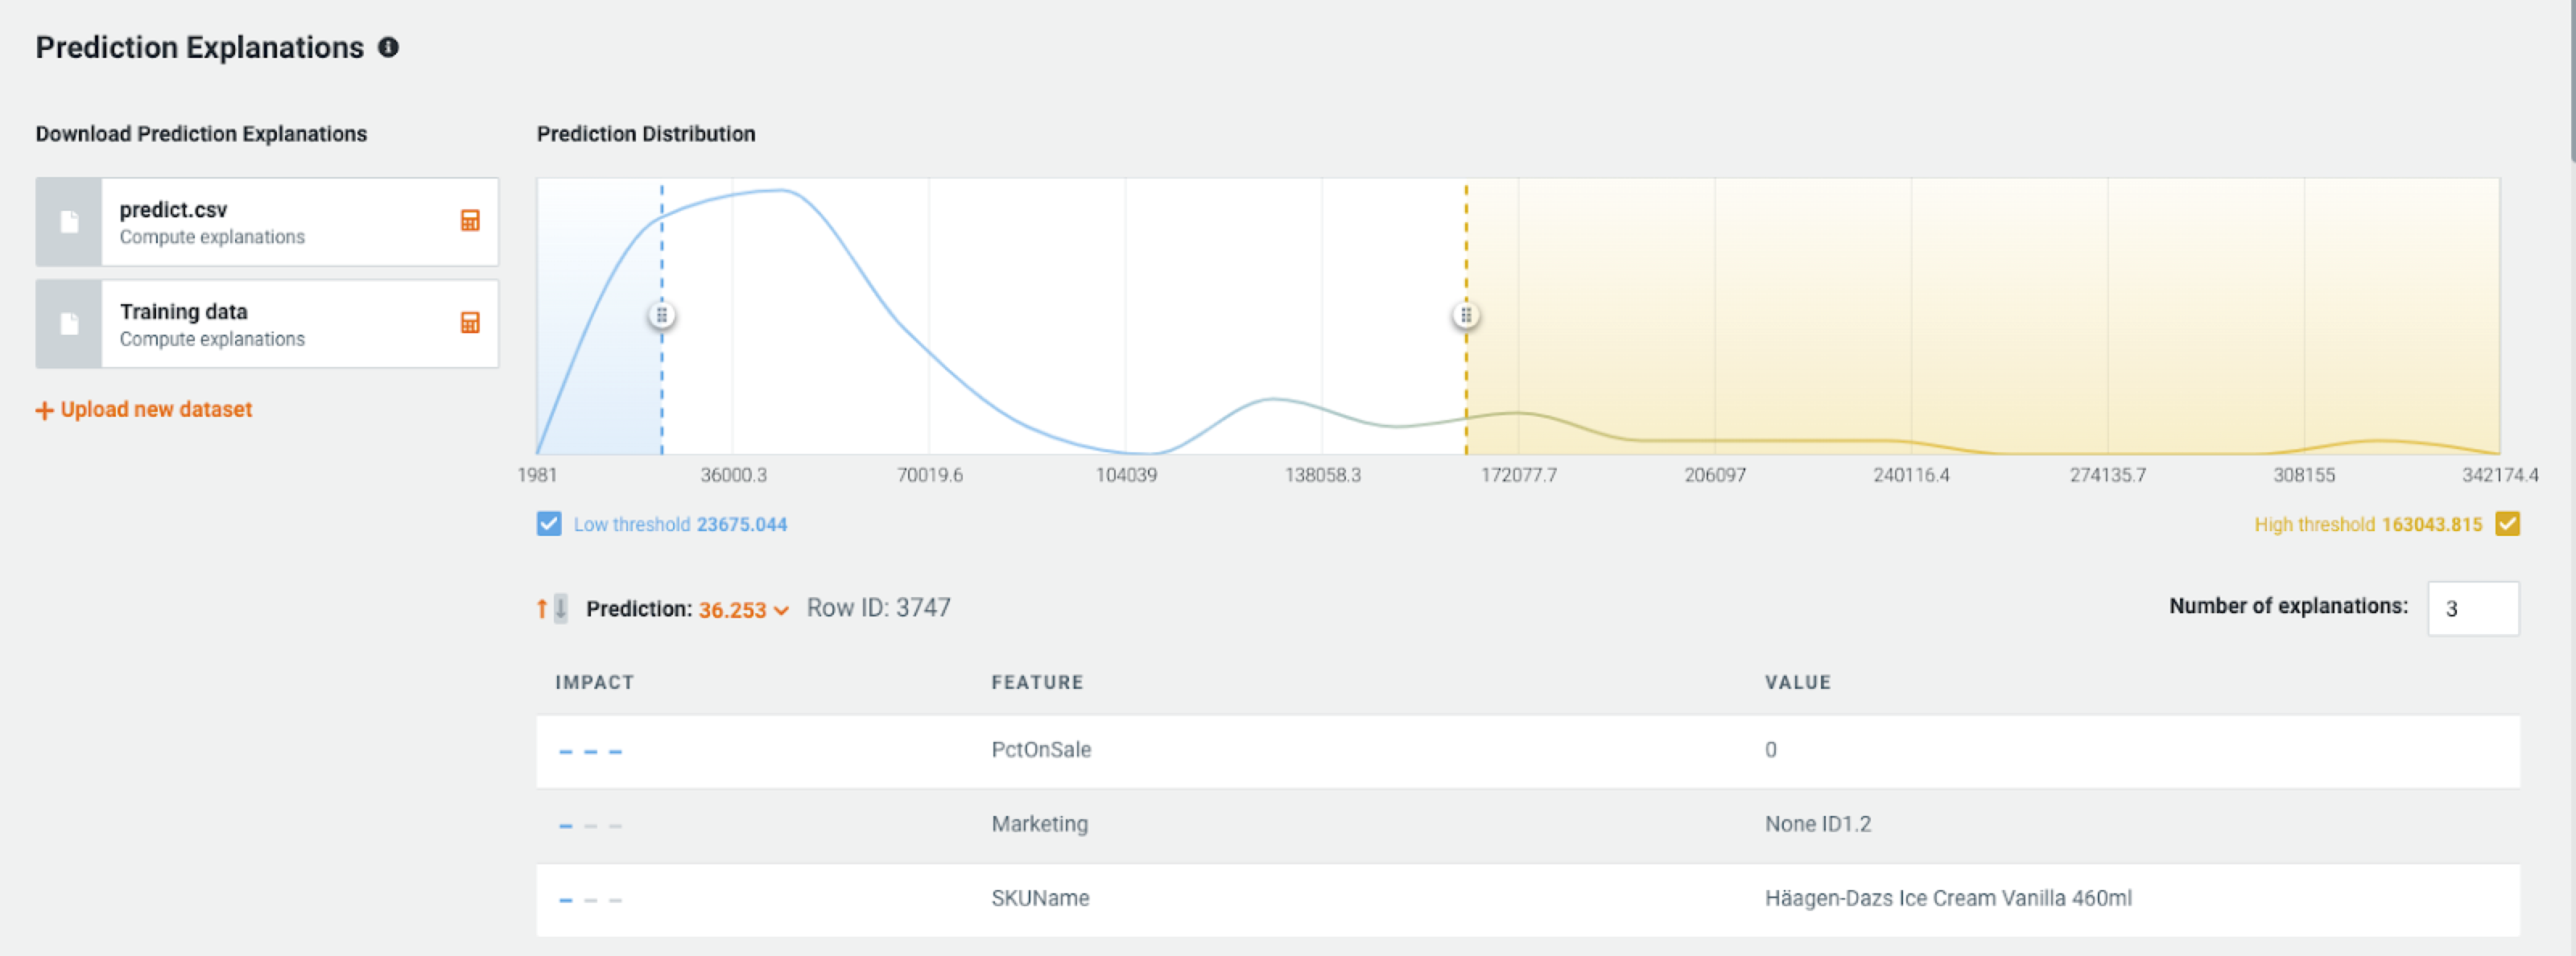Uncheck the Low threshold checkbox
2576x956 pixels.
pyautogui.click(x=549, y=524)
